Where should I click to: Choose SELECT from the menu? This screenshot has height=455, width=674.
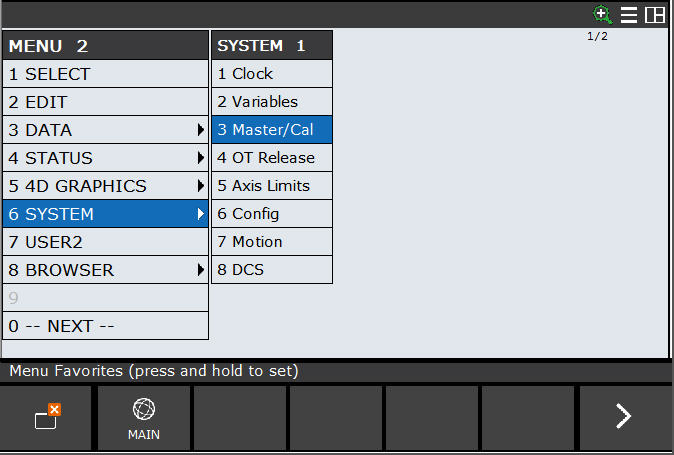tap(105, 74)
